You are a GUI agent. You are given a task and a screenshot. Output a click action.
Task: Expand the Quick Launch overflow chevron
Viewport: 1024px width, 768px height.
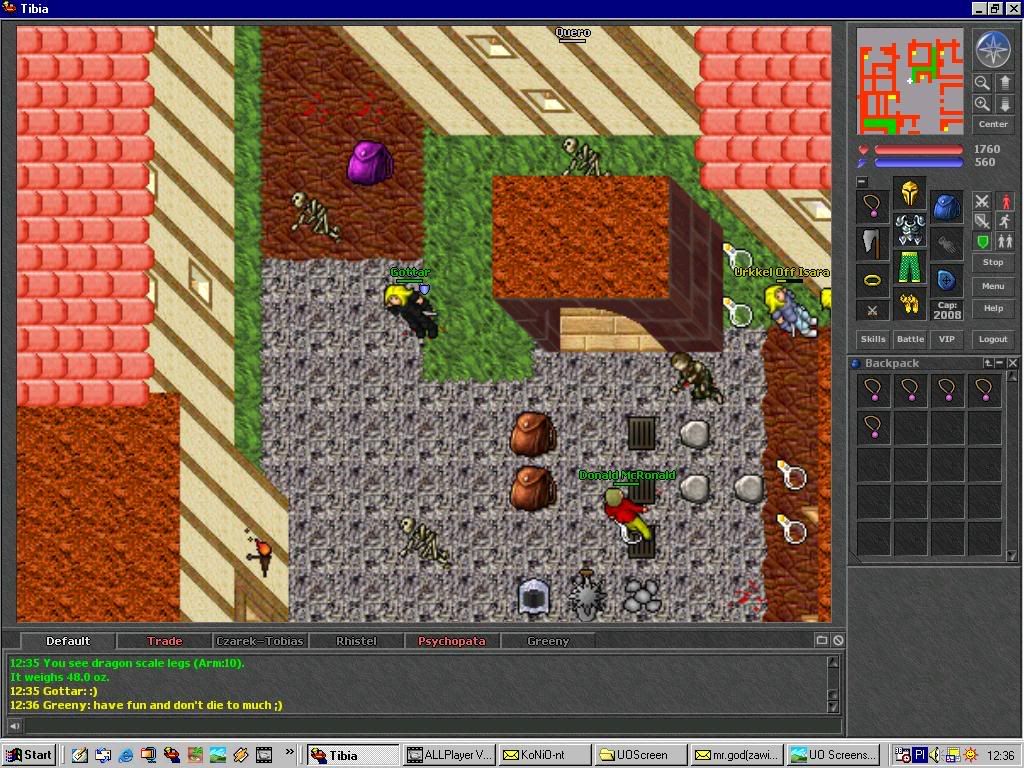click(x=289, y=753)
